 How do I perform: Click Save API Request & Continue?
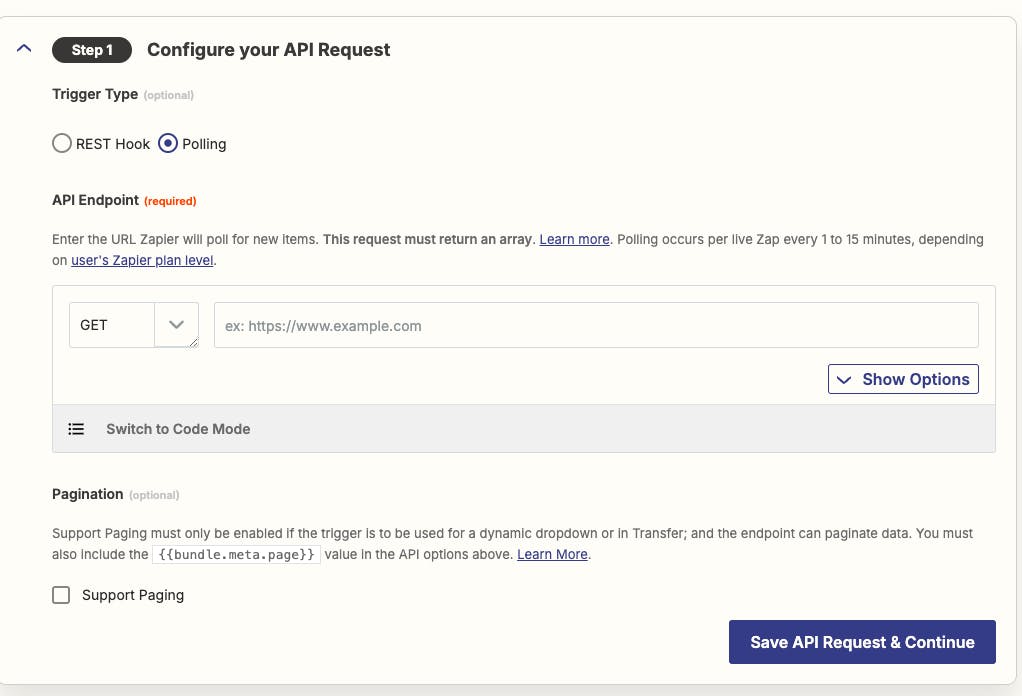click(862, 642)
